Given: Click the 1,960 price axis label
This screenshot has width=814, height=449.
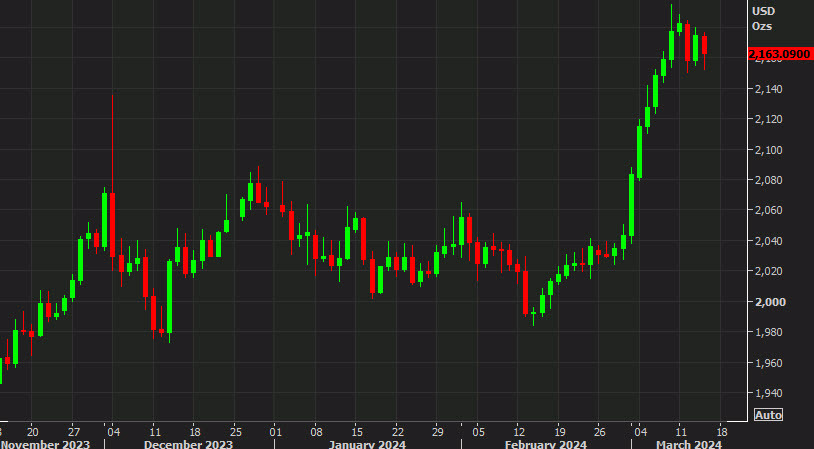Looking at the screenshot, I should click(768, 362).
